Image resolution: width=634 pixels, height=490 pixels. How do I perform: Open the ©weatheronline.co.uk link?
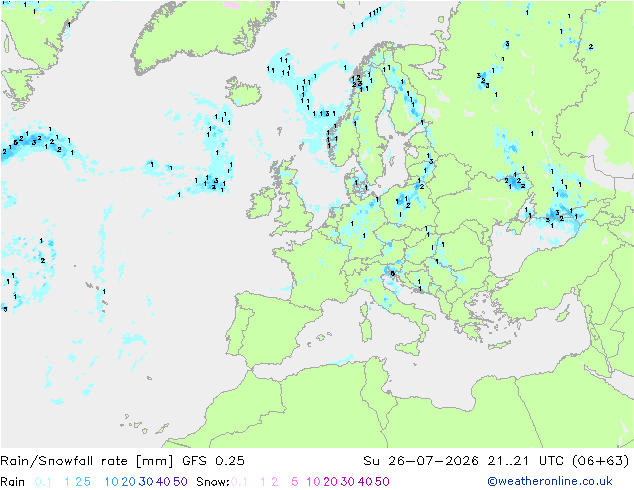[550, 481]
